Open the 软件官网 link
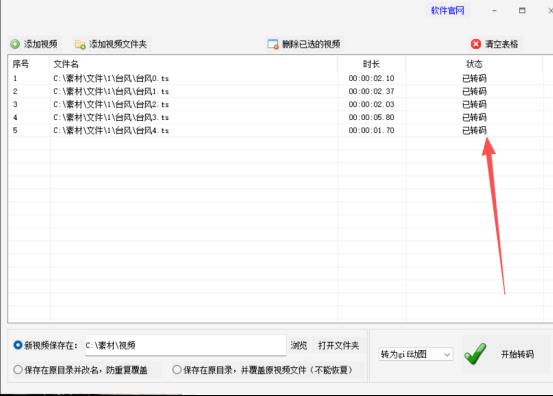Screen dimensions: 553x396 pos(448,11)
